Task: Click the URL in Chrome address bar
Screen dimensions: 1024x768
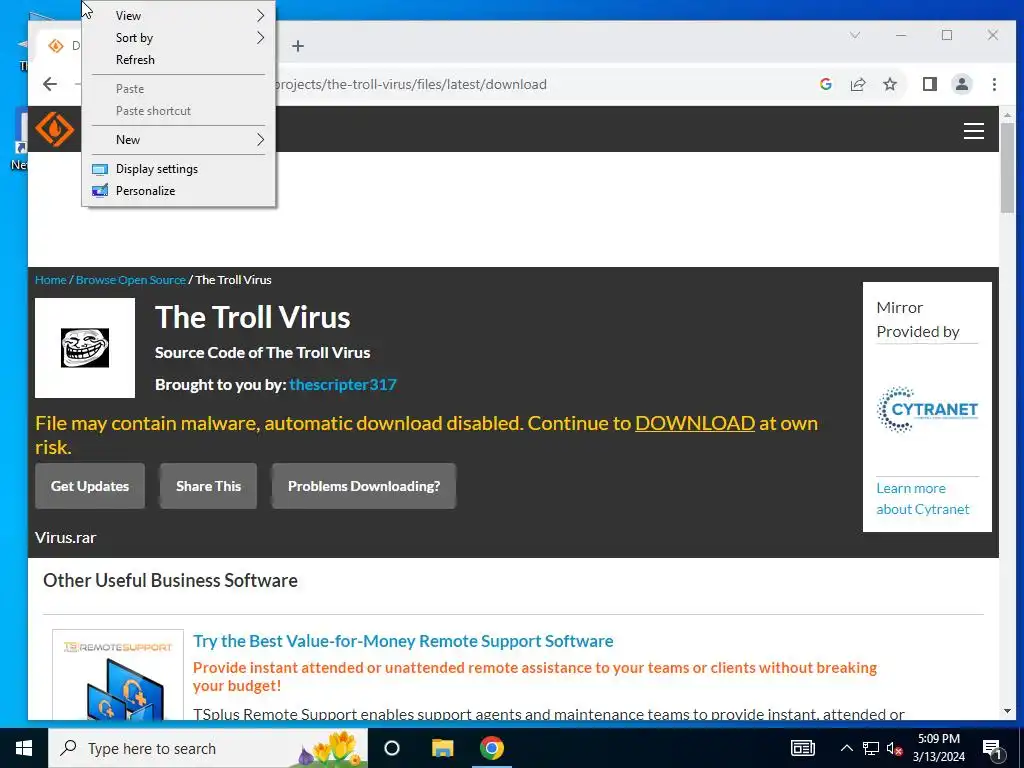Action: (x=410, y=84)
